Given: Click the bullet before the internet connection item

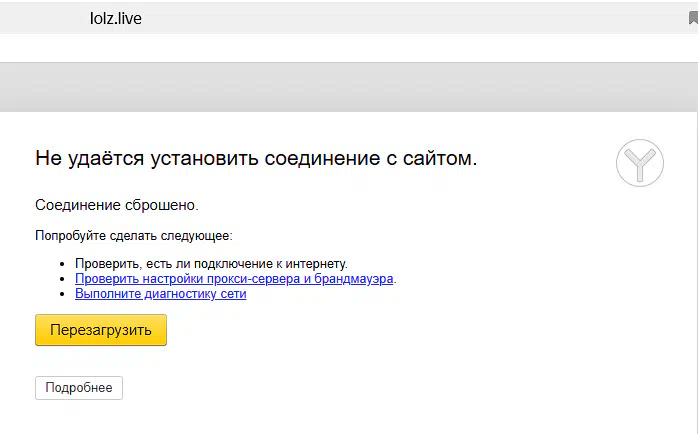Looking at the screenshot, I should pos(62,264).
